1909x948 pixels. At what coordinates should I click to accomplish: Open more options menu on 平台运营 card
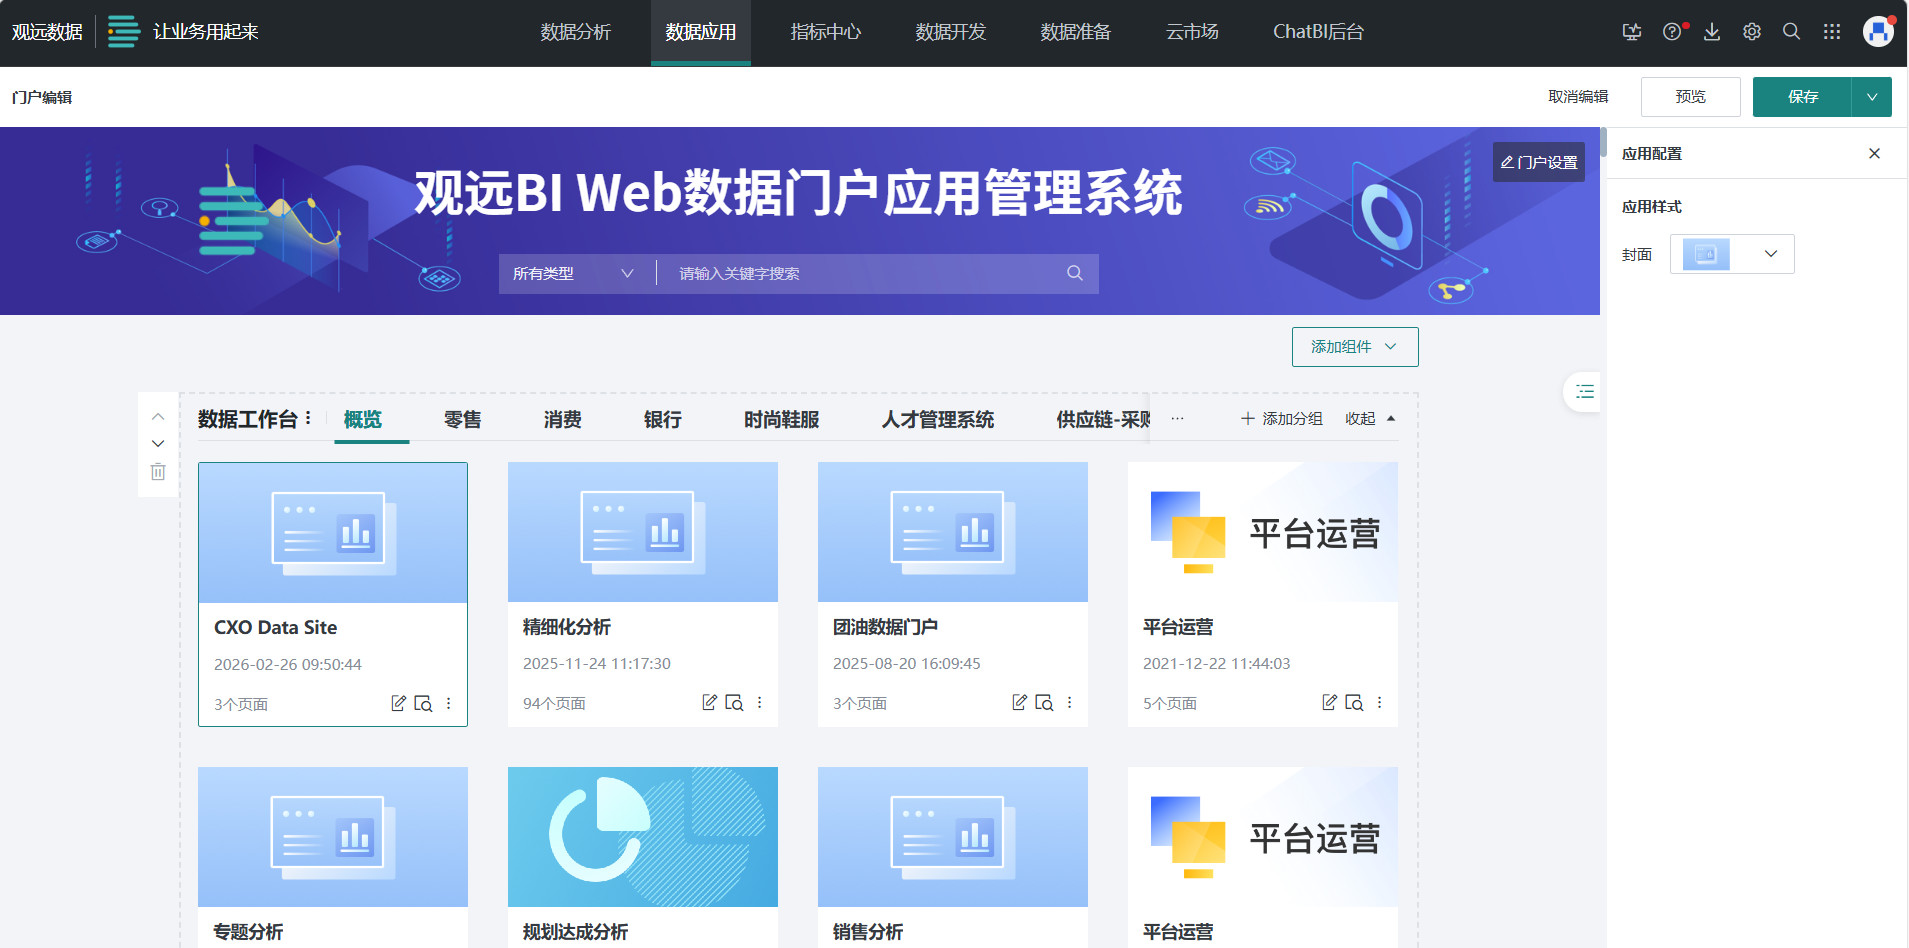[x=1379, y=703]
